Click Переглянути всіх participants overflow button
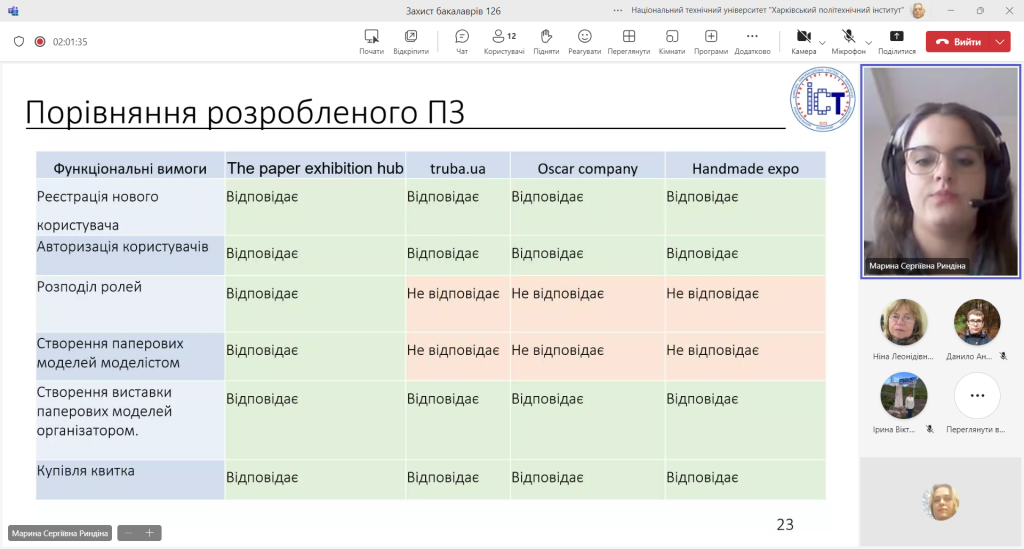 tap(977, 397)
